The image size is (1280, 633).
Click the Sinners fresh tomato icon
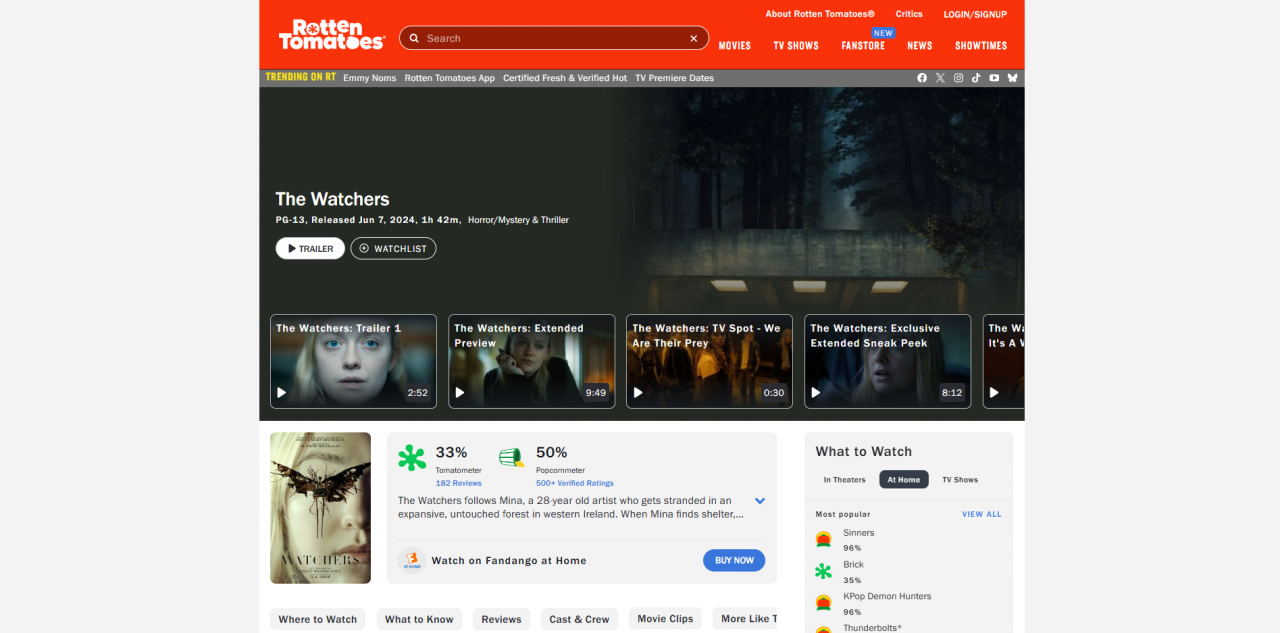823,540
